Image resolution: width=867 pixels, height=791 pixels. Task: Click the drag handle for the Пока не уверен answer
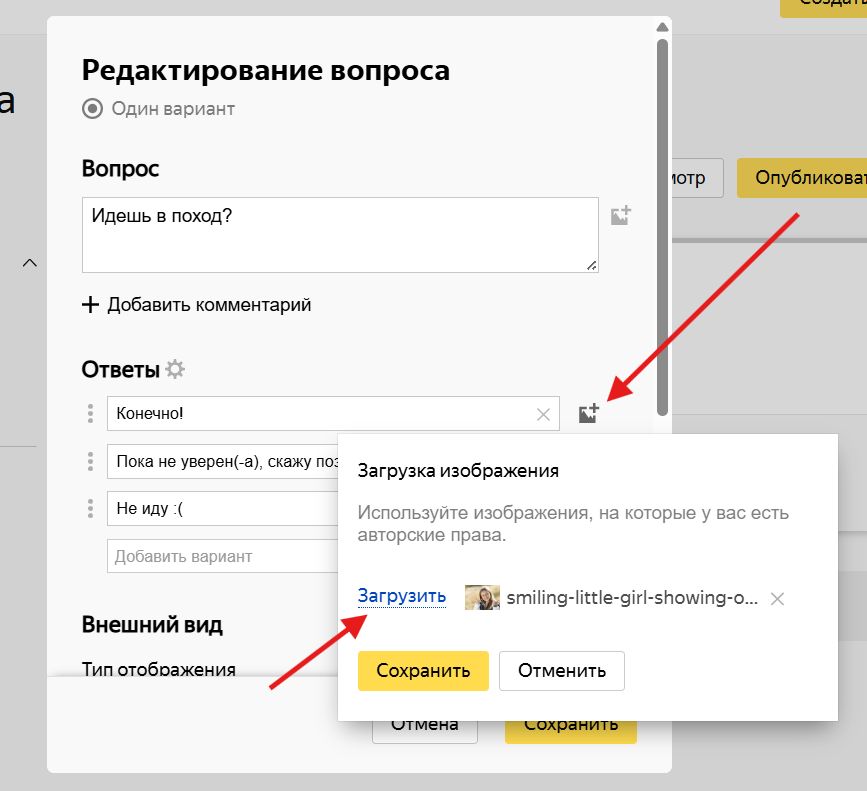click(91, 461)
